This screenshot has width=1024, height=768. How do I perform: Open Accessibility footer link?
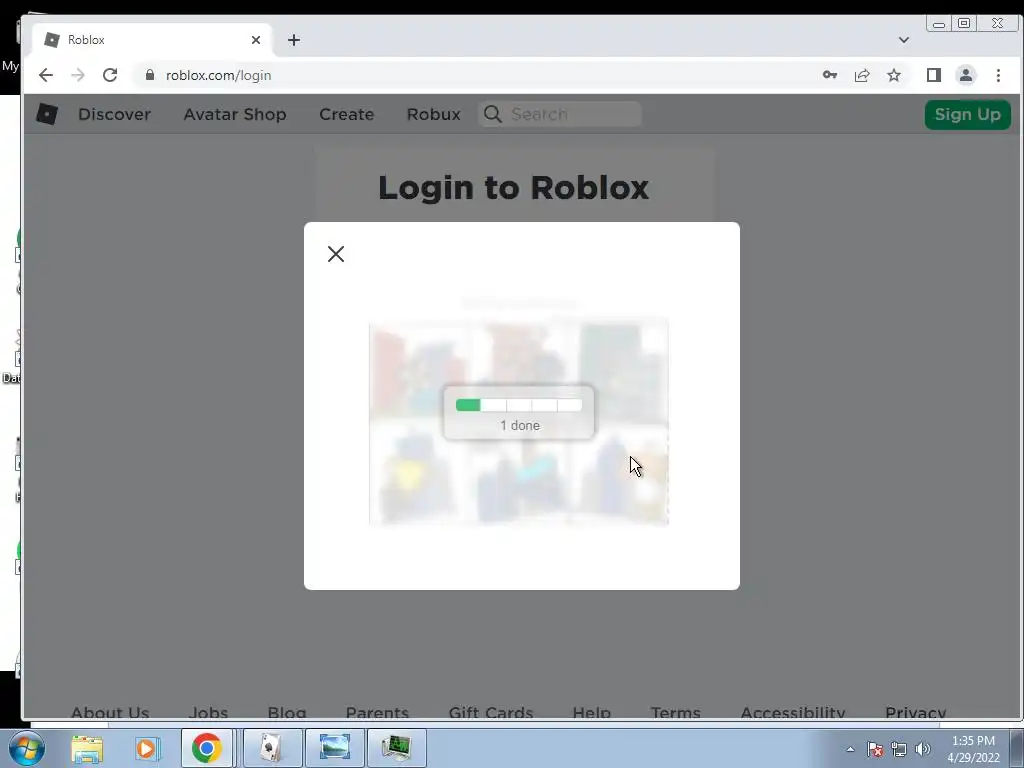(x=793, y=712)
